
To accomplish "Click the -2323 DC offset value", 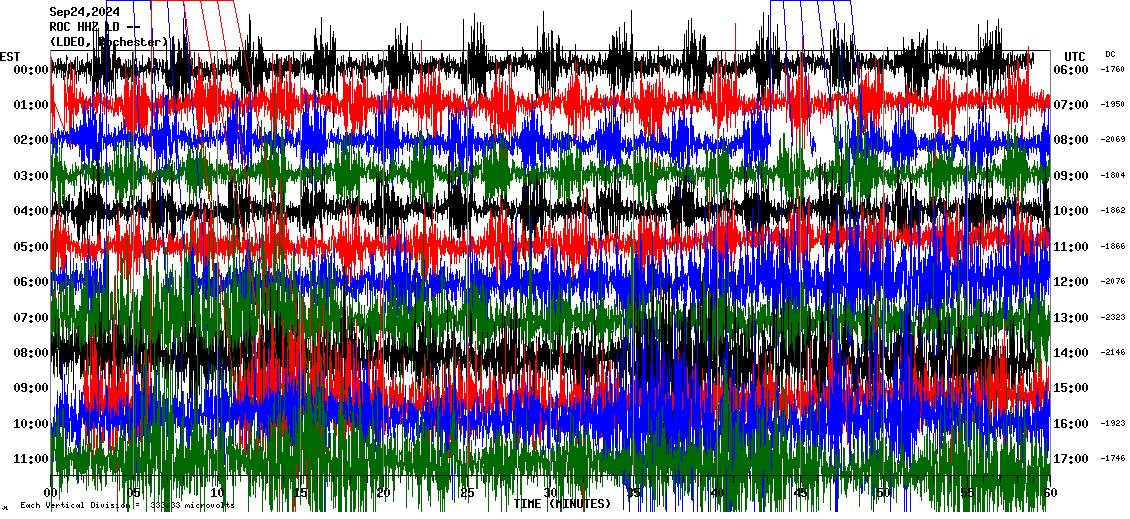I will coord(1113,318).
